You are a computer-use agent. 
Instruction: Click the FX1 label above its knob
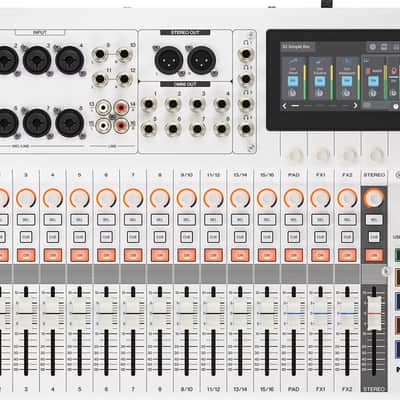coord(320,175)
